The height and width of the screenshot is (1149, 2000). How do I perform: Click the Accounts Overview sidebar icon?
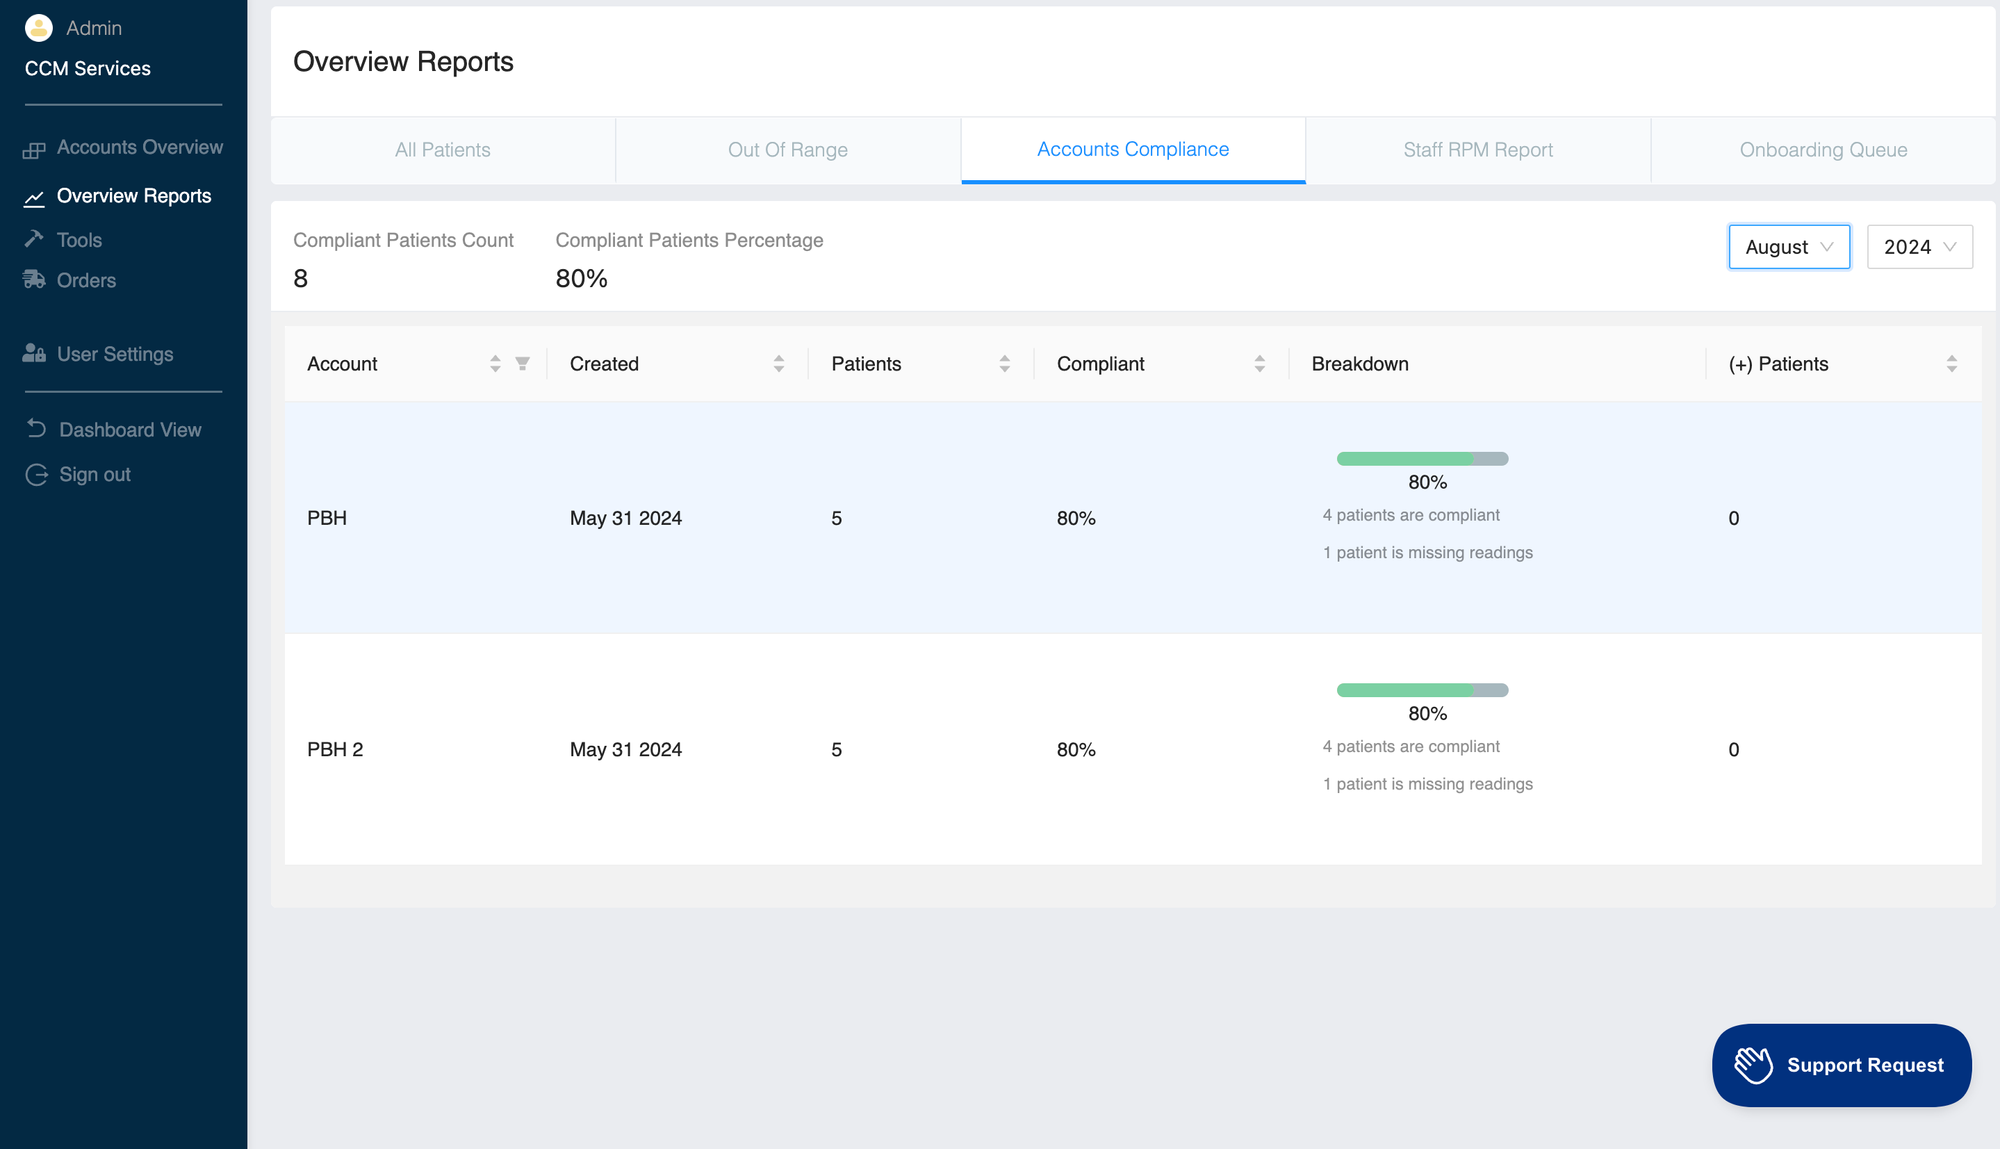click(34, 149)
